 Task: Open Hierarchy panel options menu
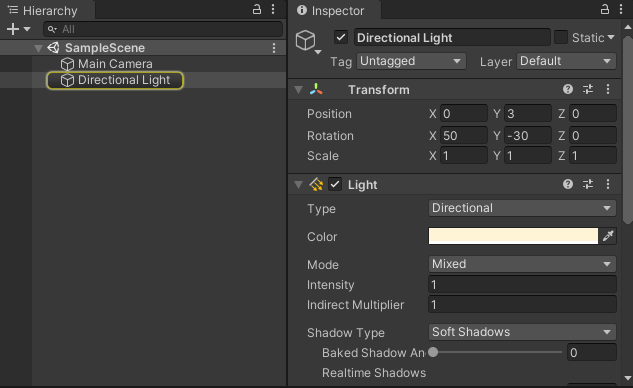273,9
